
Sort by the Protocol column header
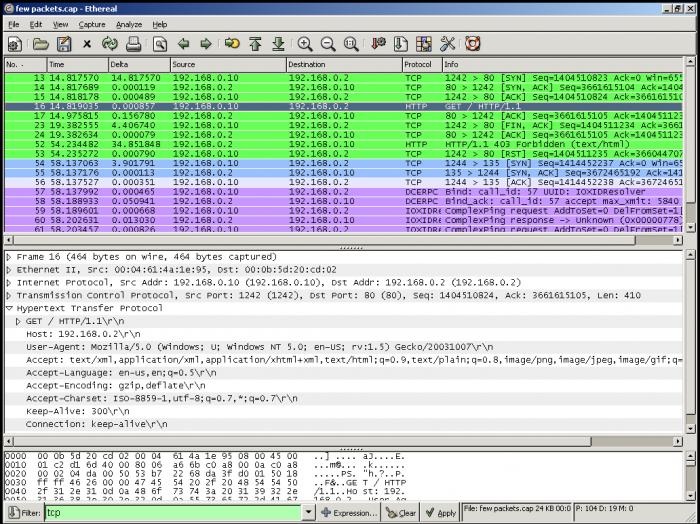[x=422, y=65]
